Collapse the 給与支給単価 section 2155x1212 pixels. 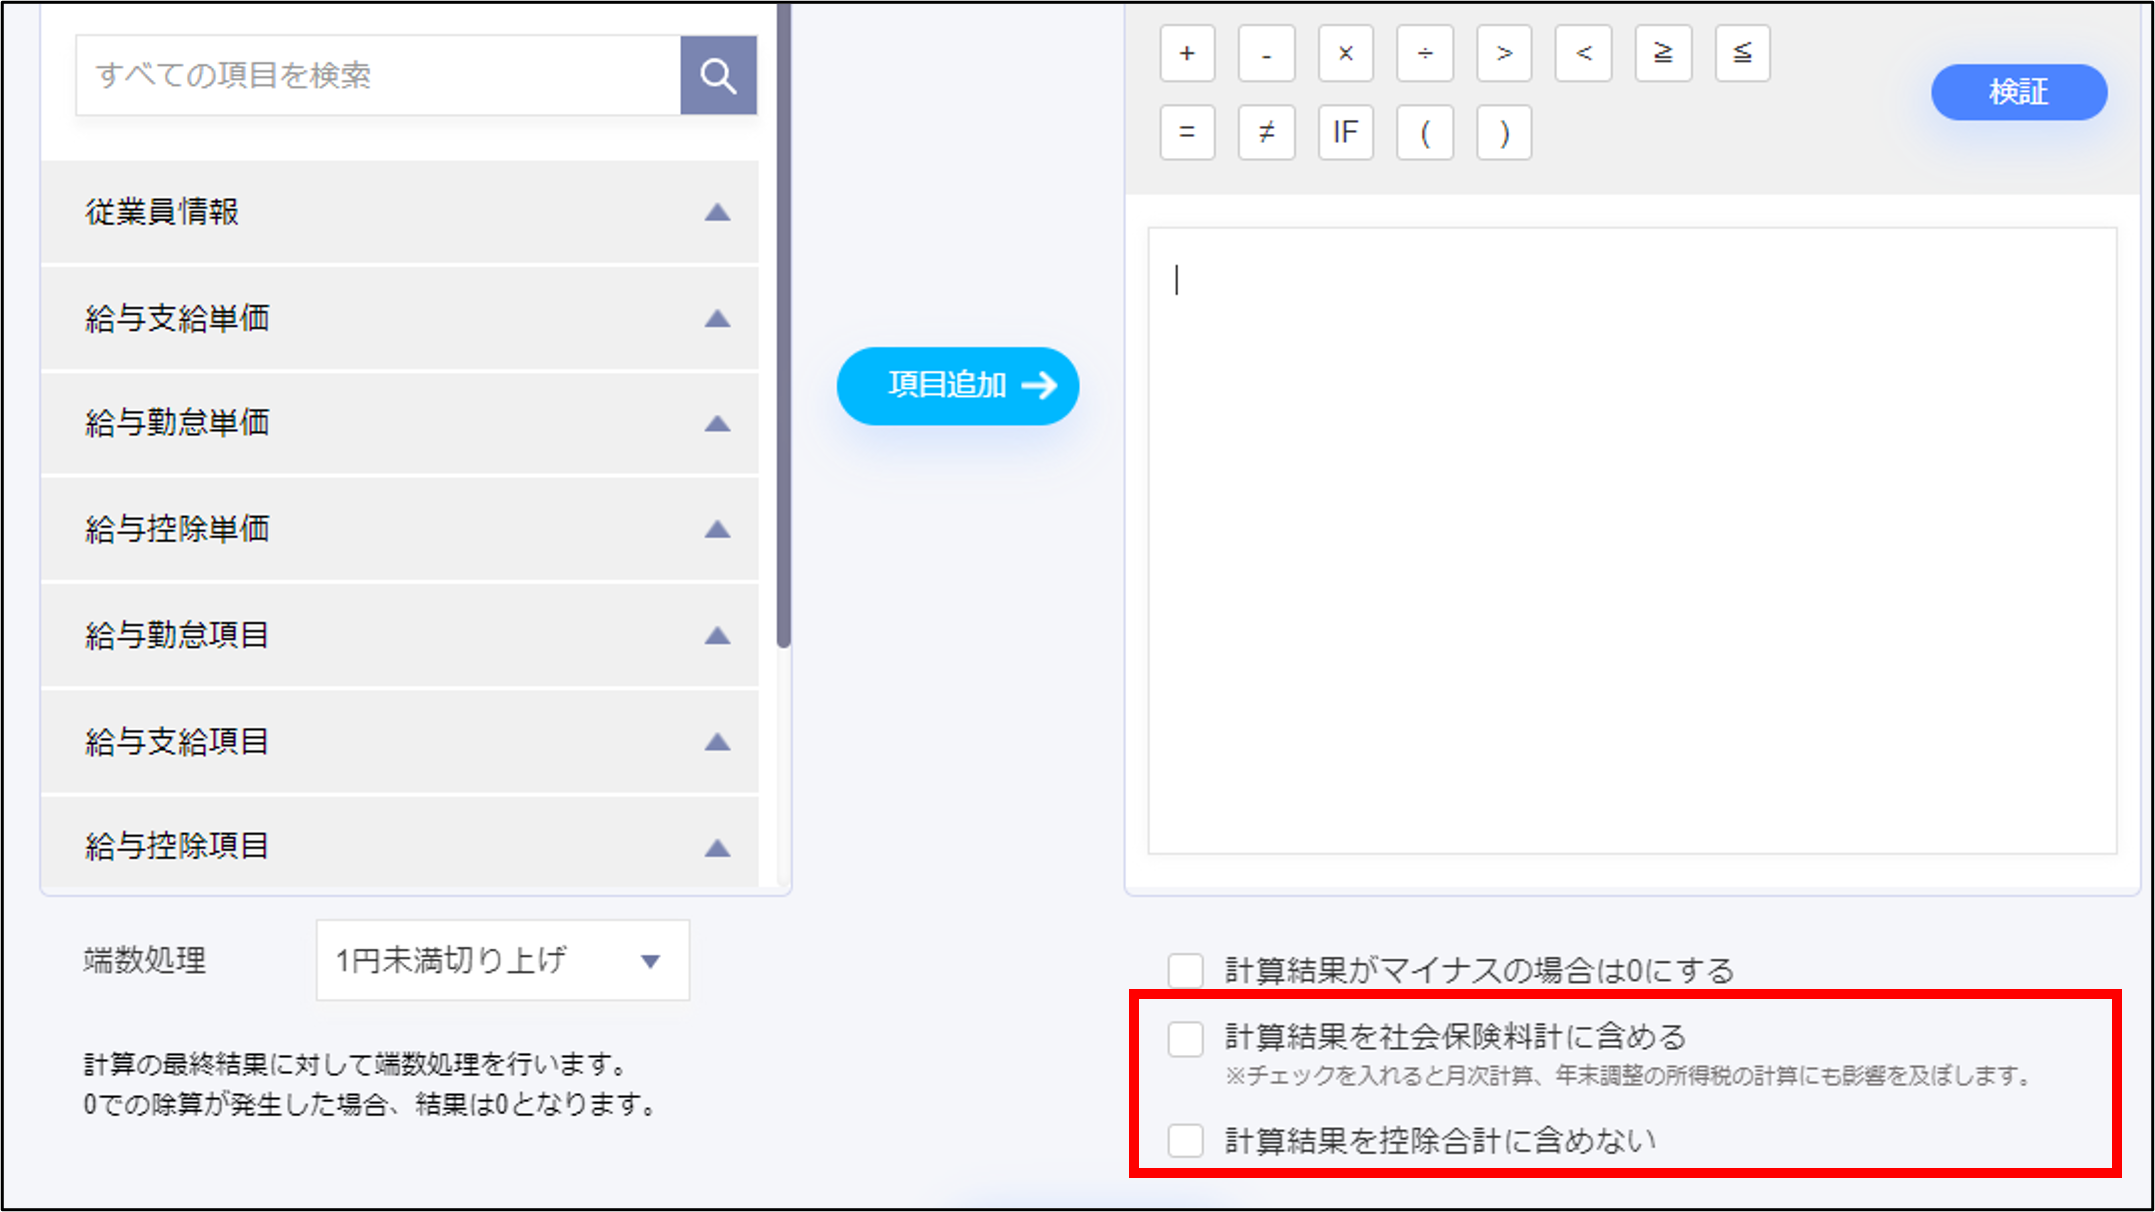coord(718,318)
